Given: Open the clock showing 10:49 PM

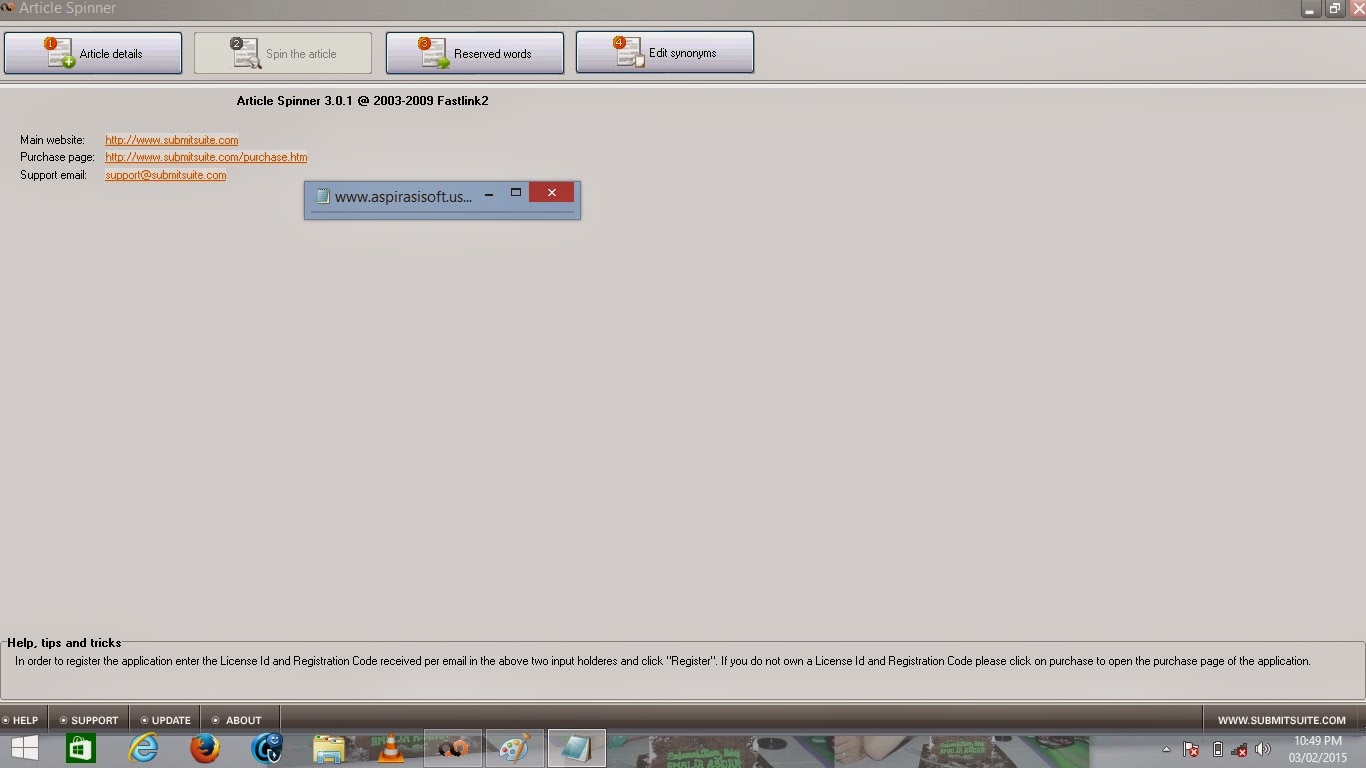Looking at the screenshot, I should pos(1317,749).
